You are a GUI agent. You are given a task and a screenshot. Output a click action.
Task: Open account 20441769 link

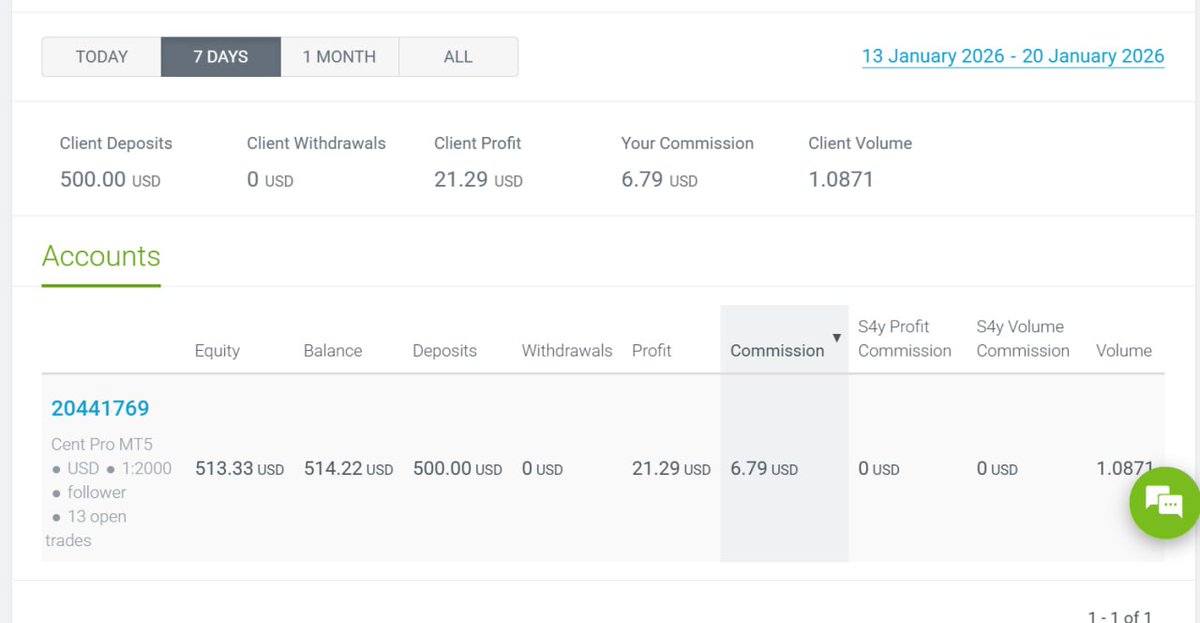pos(100,408)
